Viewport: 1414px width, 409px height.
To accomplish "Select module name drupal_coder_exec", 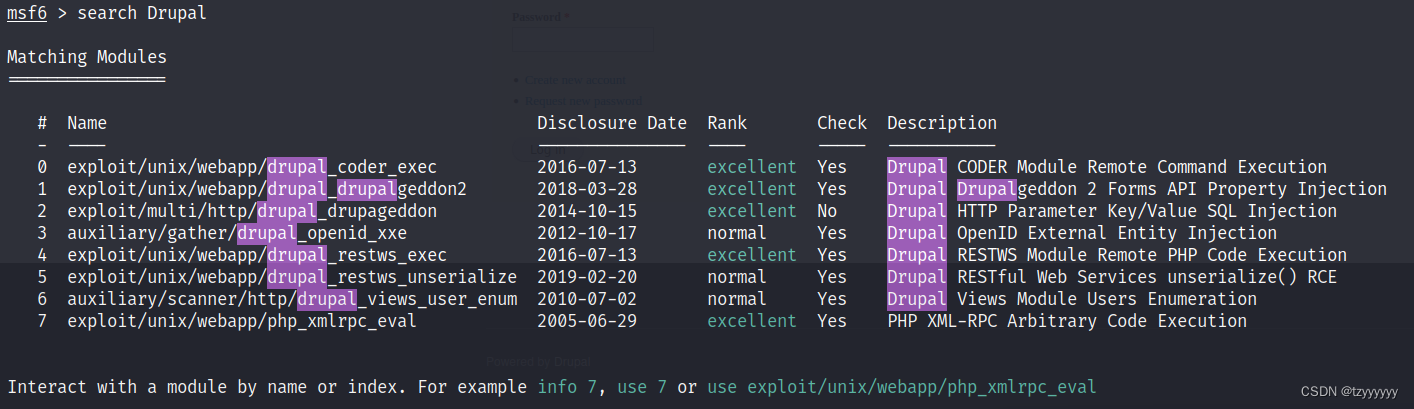I will point(352,167).
